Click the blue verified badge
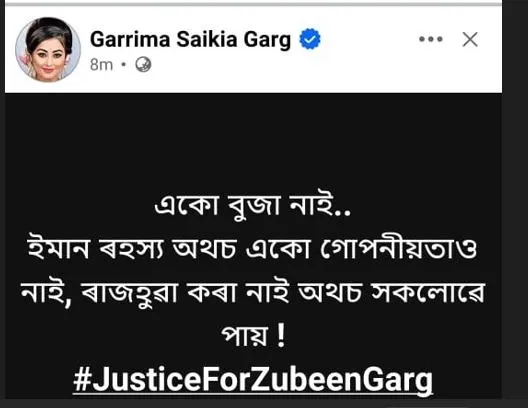This screenshot has height=408, width=528. (310, 39)
